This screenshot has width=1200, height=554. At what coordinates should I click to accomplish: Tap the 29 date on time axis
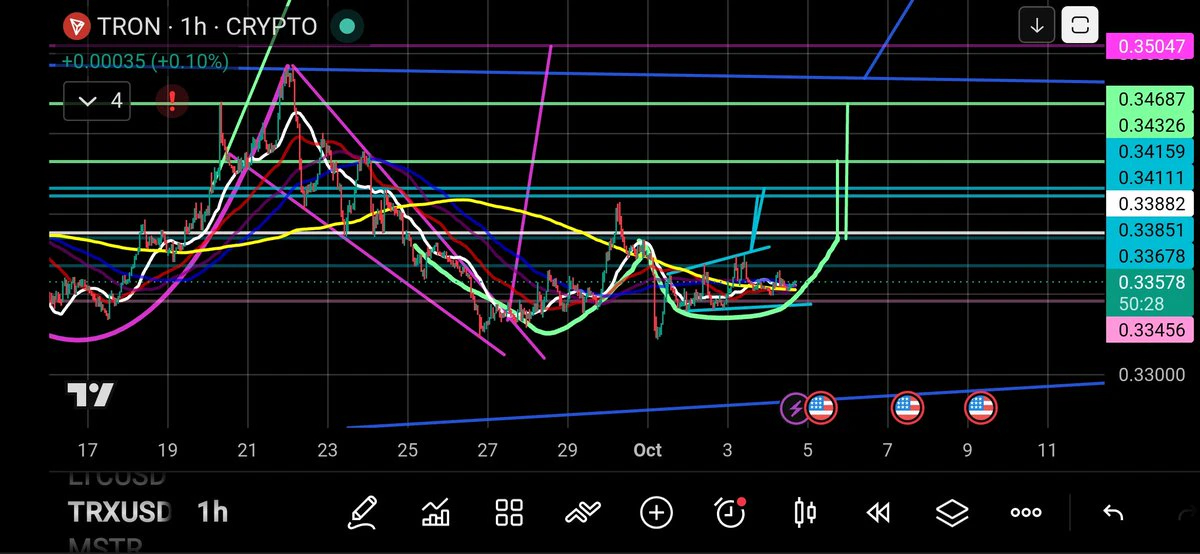pyautogui.click(x=567, y=450)
